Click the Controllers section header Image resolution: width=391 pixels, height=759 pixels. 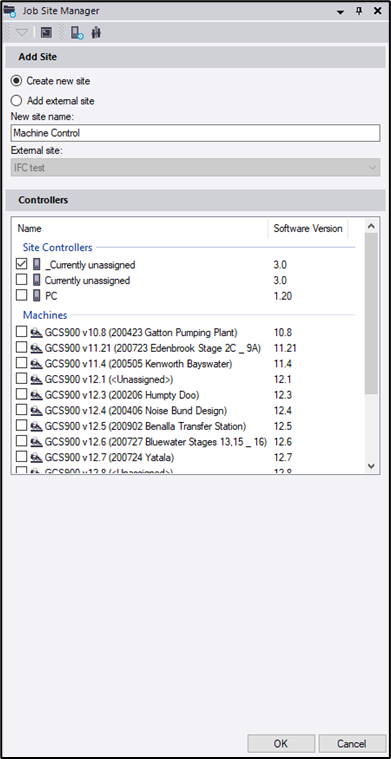pos(196,200)
